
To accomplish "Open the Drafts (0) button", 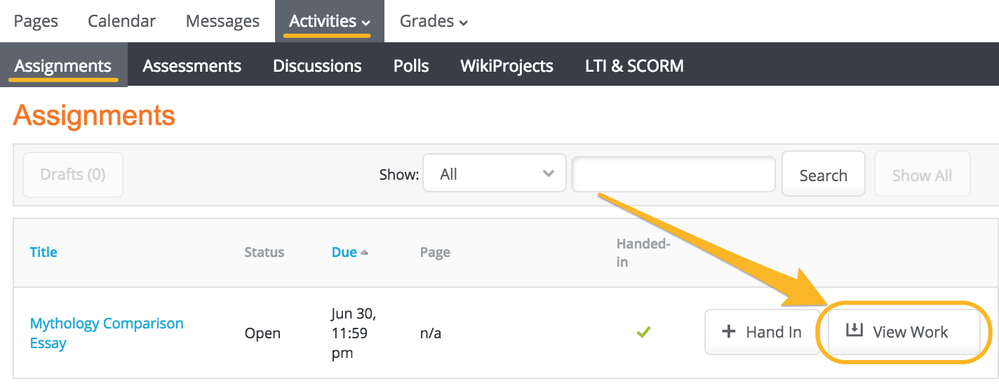I will point(73,174).
